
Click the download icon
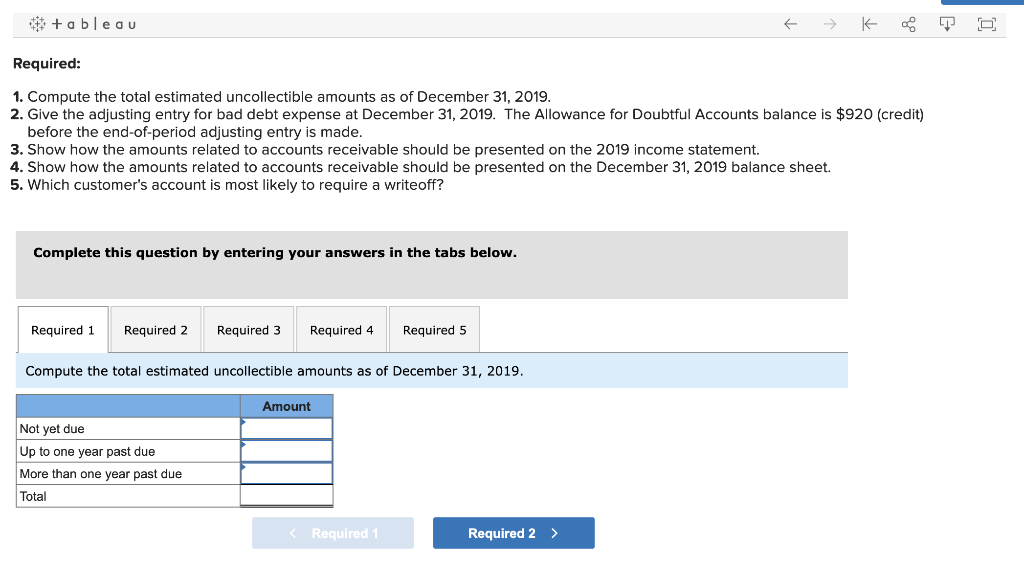coord(947,23)
